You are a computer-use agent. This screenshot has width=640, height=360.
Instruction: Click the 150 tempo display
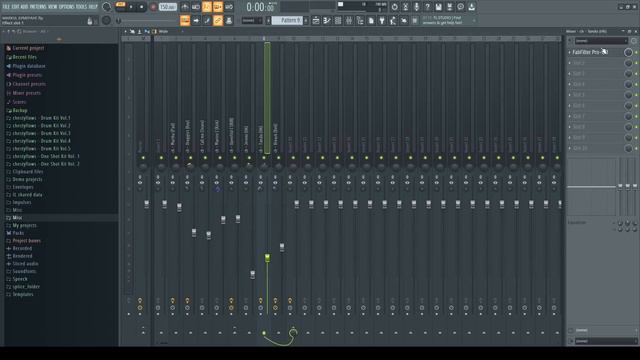(x=168, y=7)
